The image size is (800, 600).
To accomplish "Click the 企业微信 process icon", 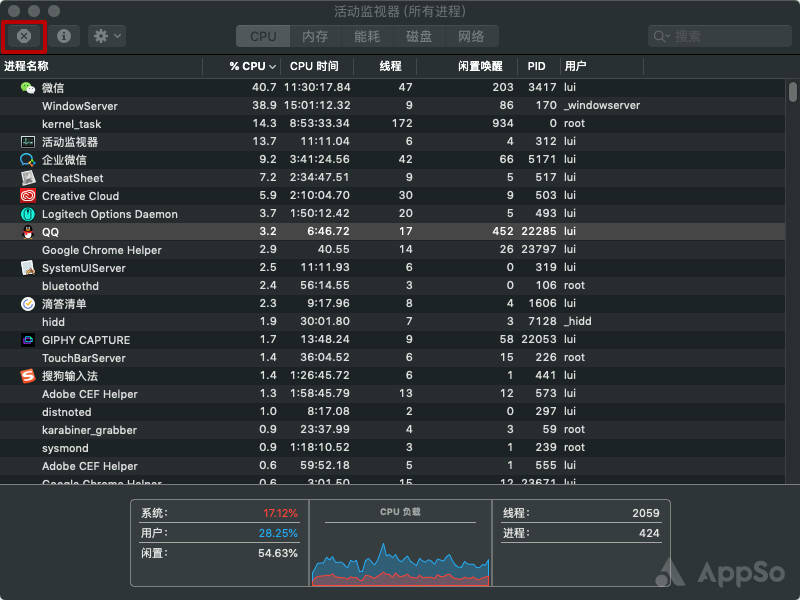I will 26,160.
